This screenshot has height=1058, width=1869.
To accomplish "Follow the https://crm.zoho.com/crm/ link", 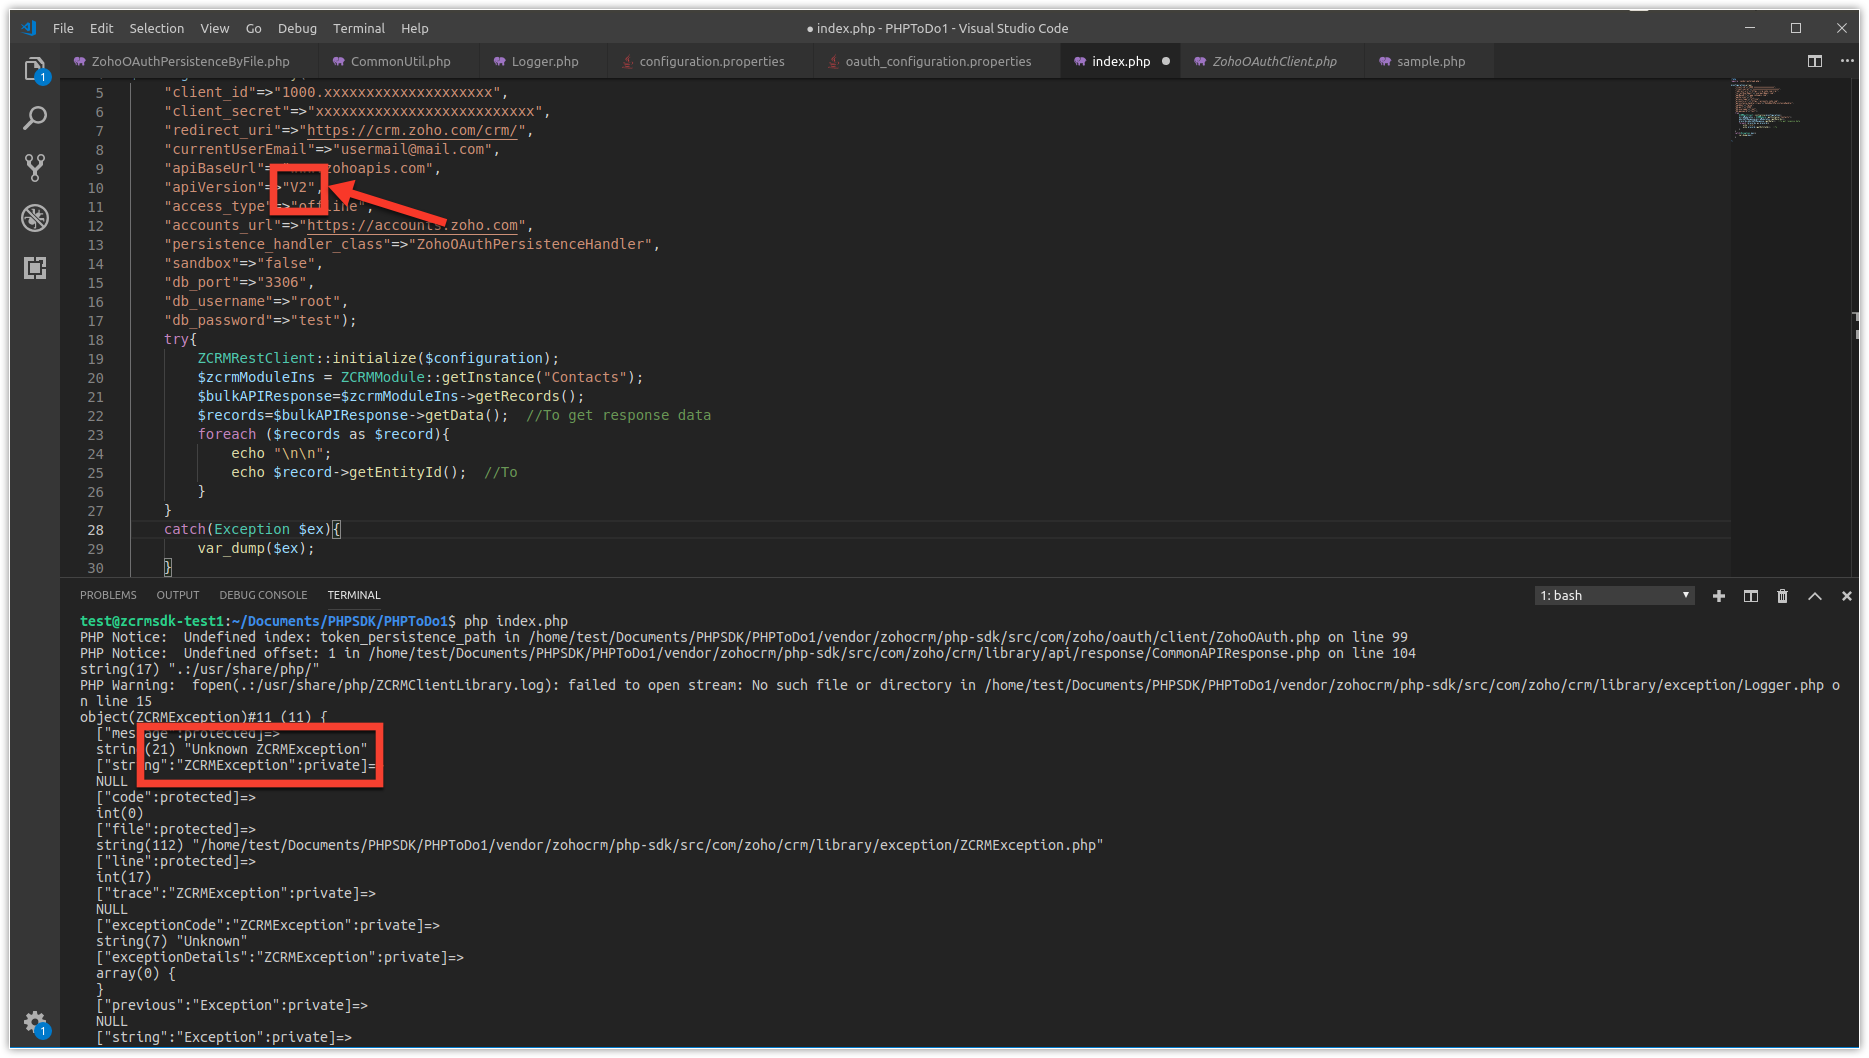I will (412, 130).
